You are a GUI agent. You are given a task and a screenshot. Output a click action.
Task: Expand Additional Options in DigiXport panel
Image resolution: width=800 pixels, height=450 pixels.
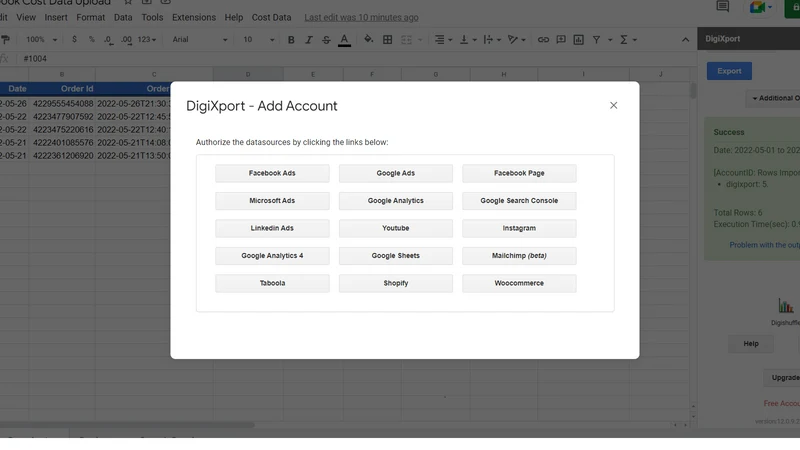[x=775, y=98]
